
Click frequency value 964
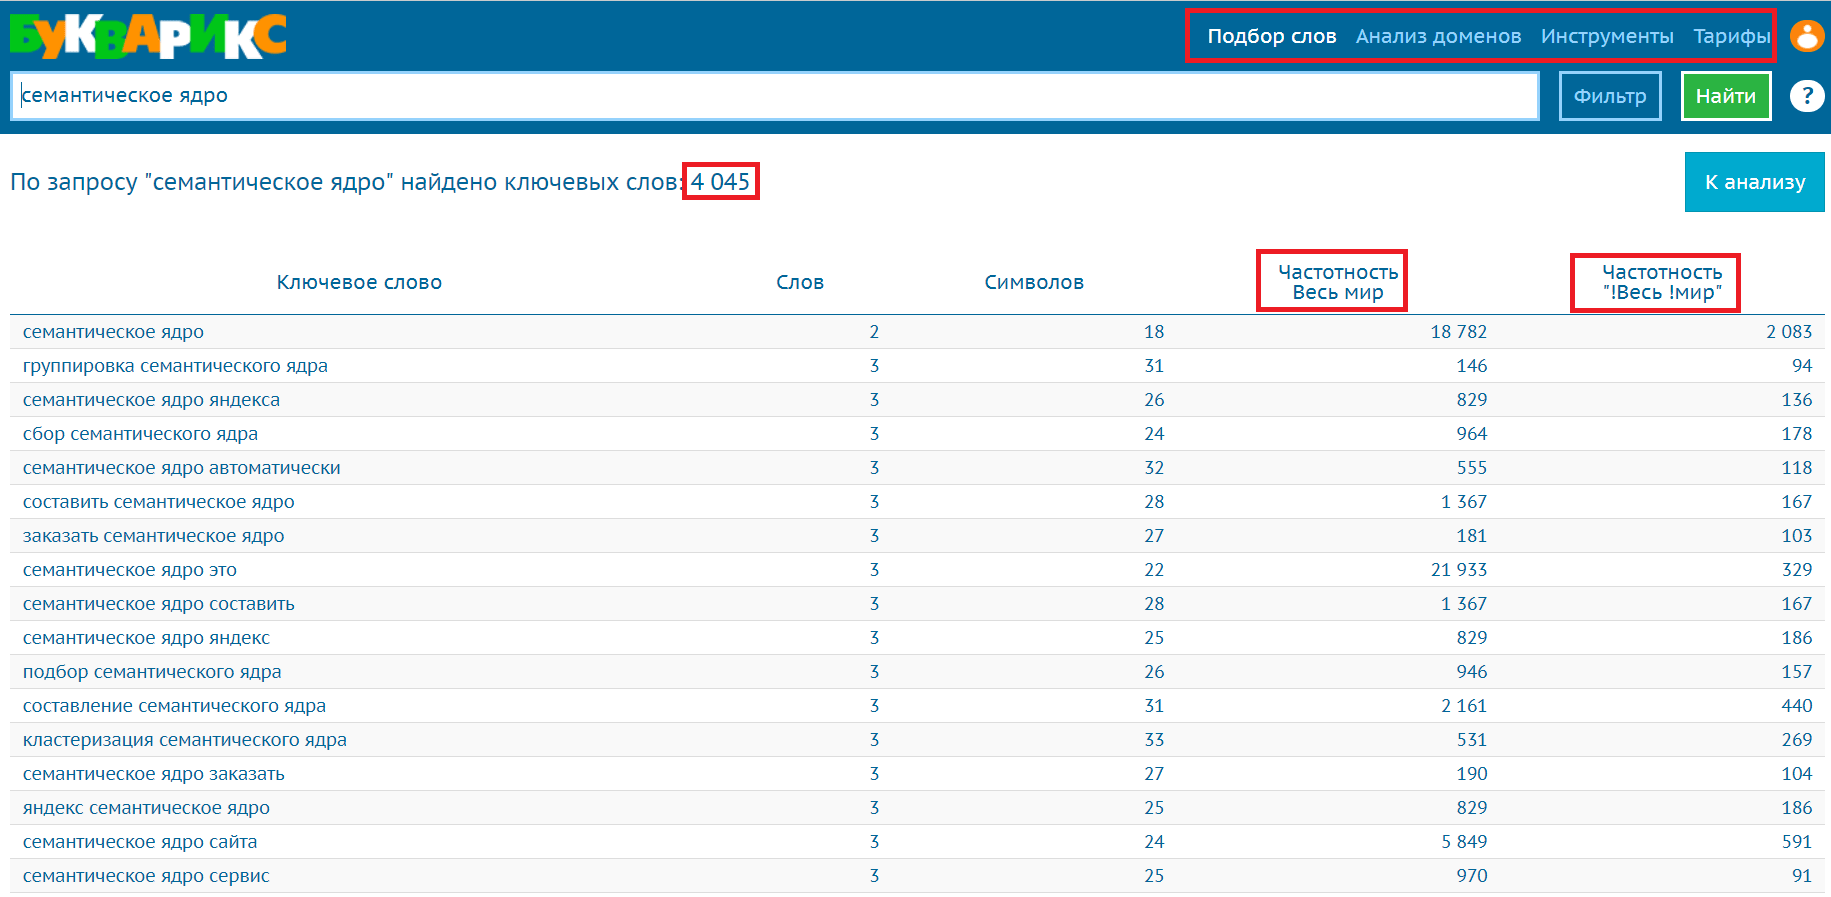click(x=1472, y=434)
